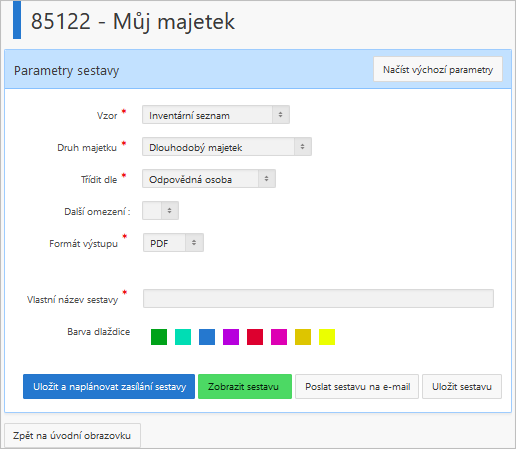Click Uložit a naplánovat zasílání sestavy
The image size is (516, 449).
(x=109, y=387)
